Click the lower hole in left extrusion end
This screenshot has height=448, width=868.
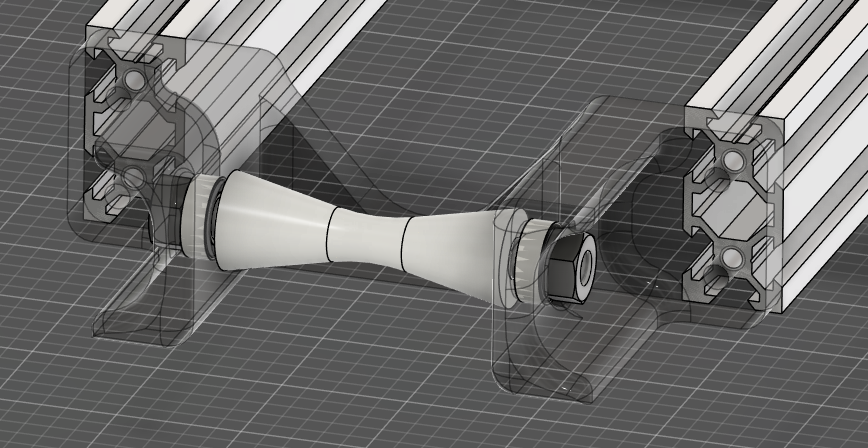(x=131, y=179)
